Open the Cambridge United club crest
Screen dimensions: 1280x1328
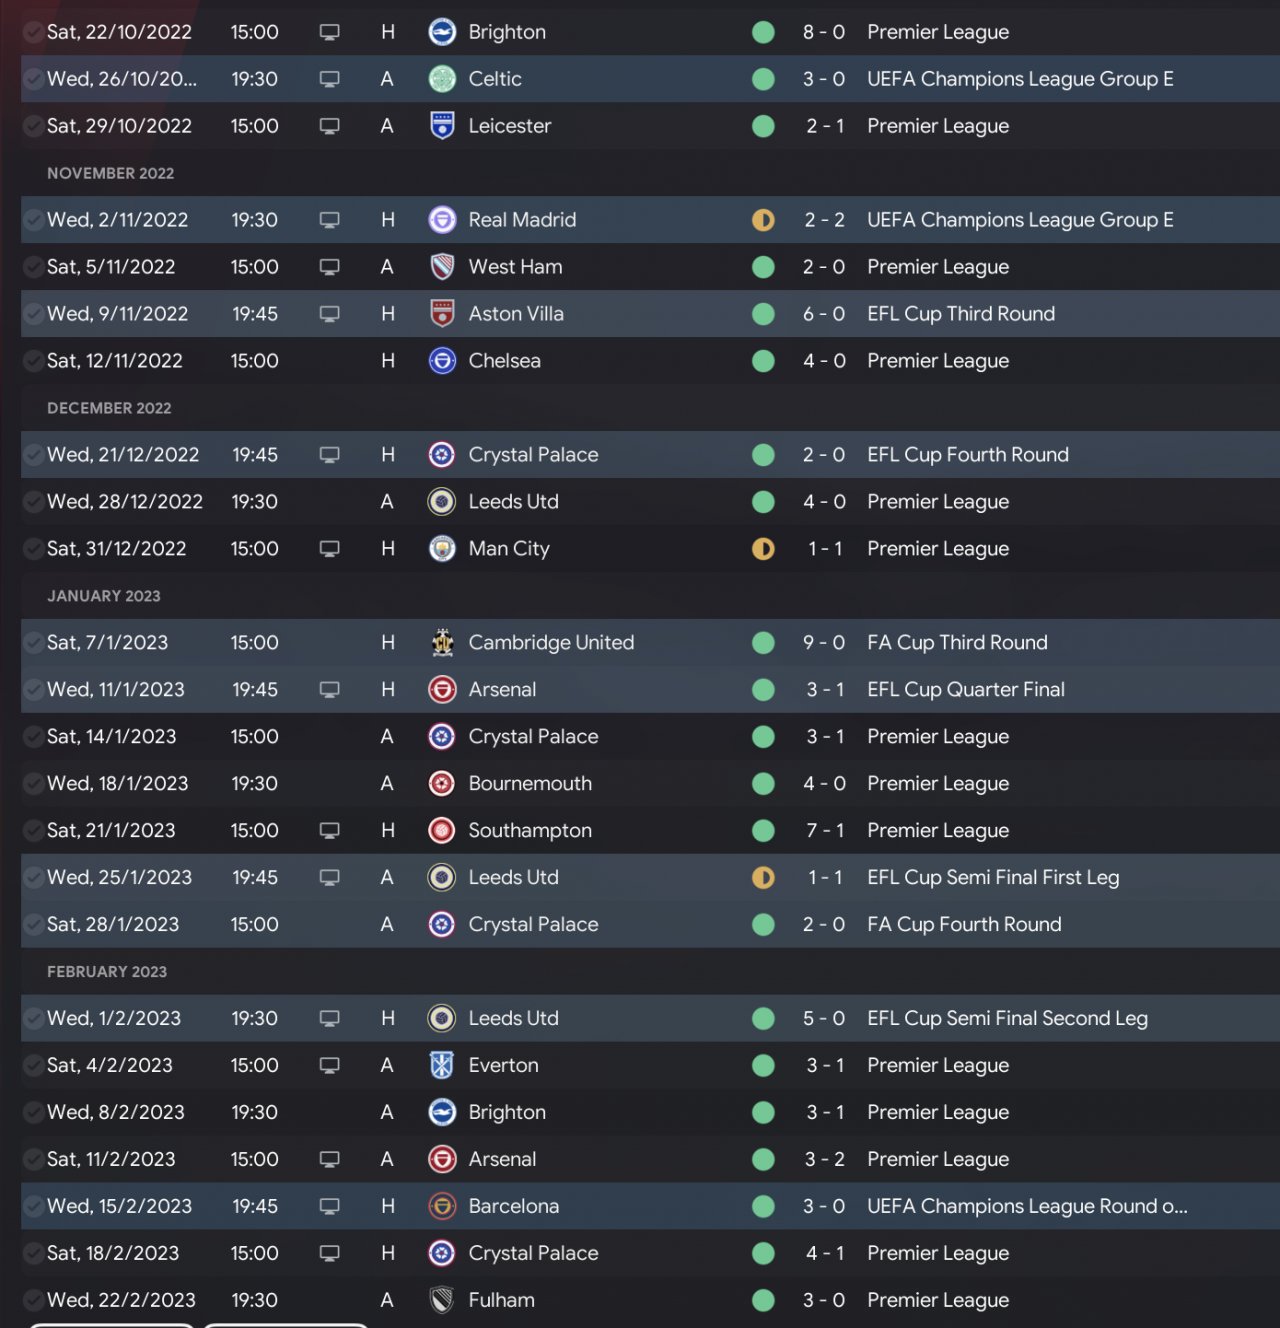pos(442,643)
